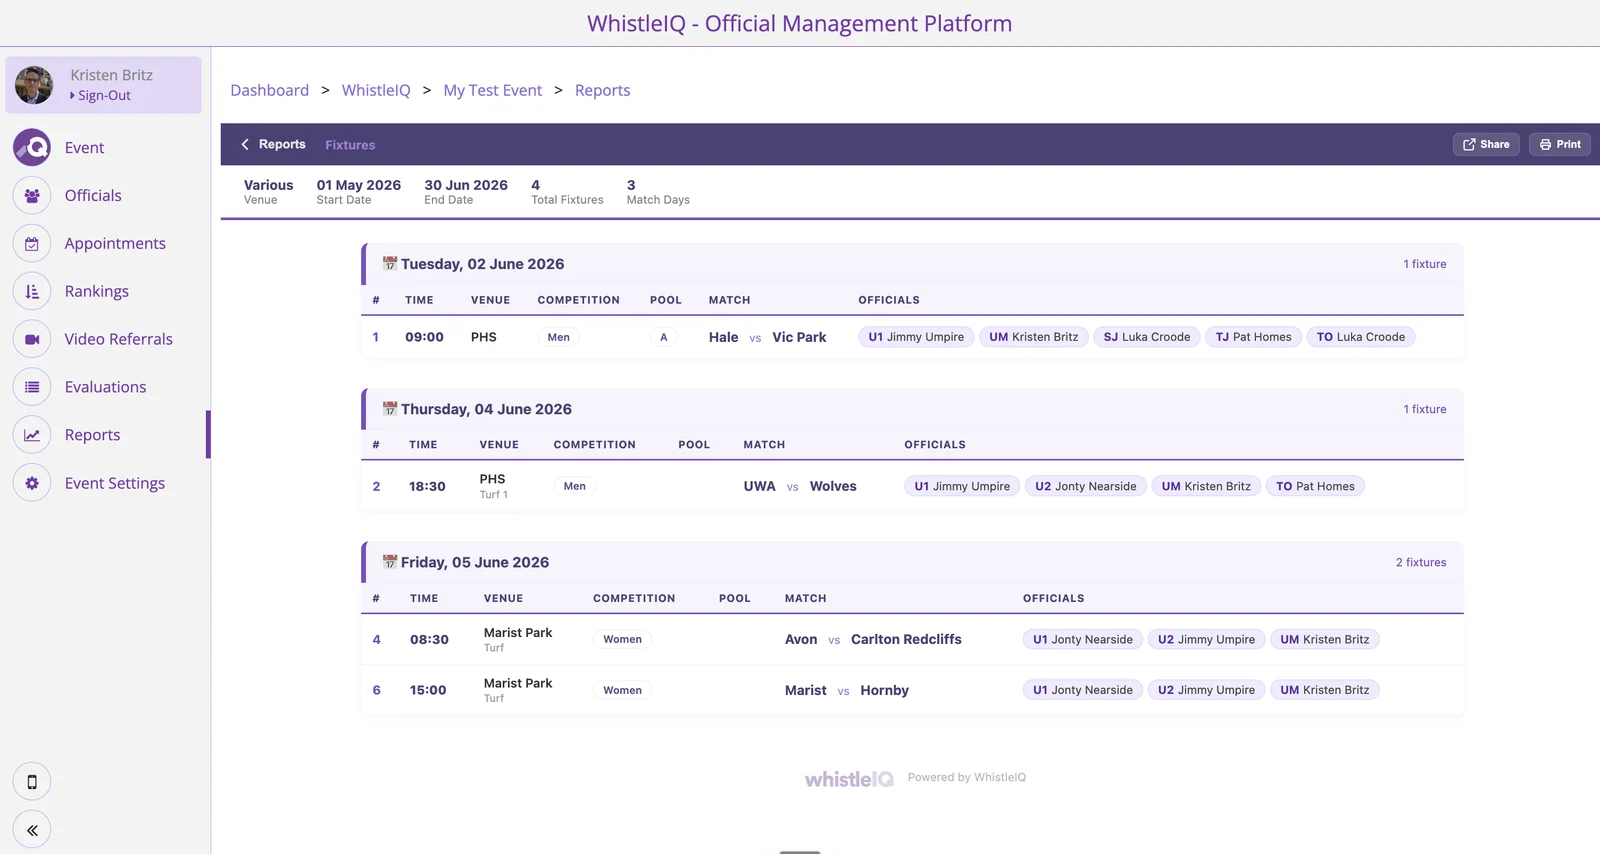Click SJ Luka Croode badge
Image resolution: width=1600 pixels, height=854 pixels.
coord(1147,337)
